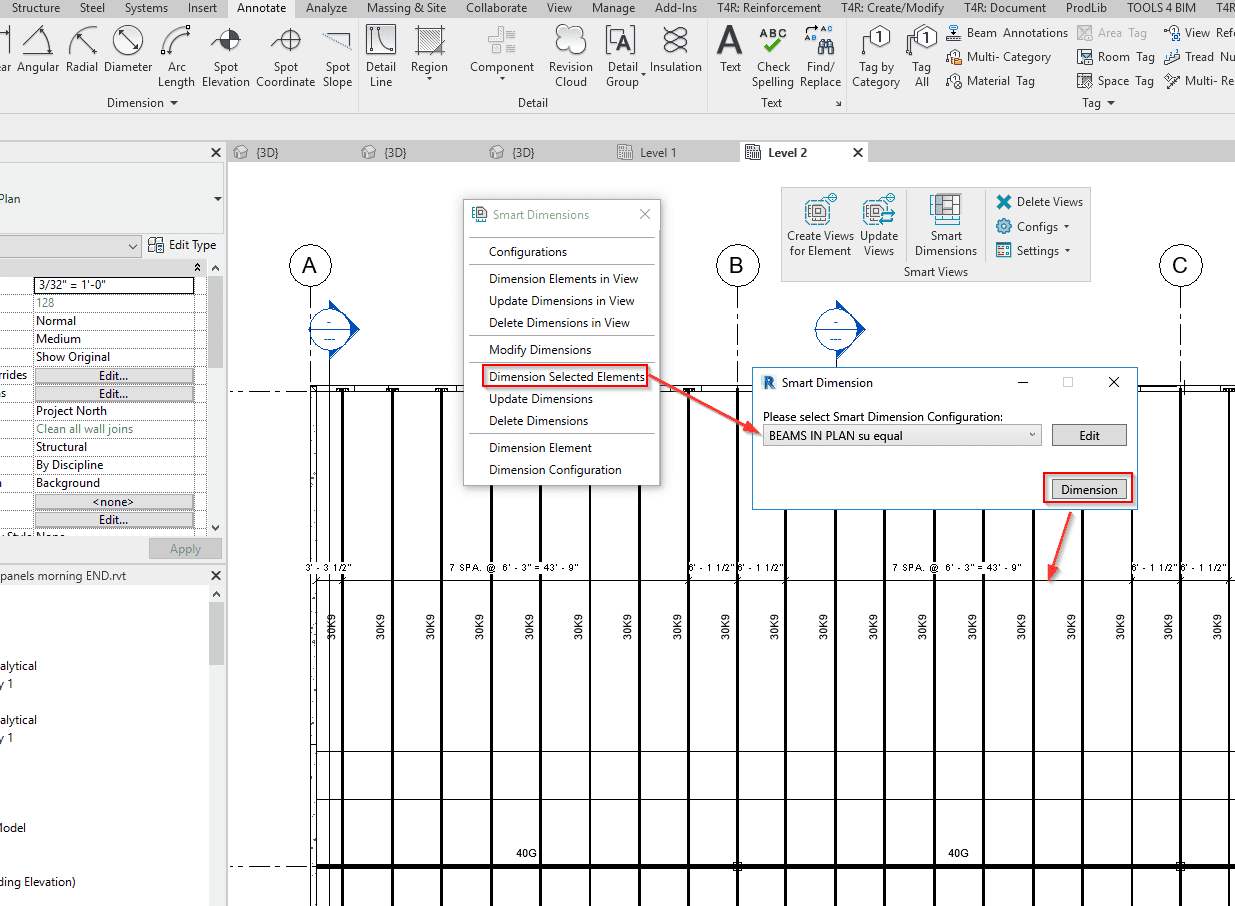1235x906 pixels.
Task: Select the grid bubble B
Action: pos(737,266)
